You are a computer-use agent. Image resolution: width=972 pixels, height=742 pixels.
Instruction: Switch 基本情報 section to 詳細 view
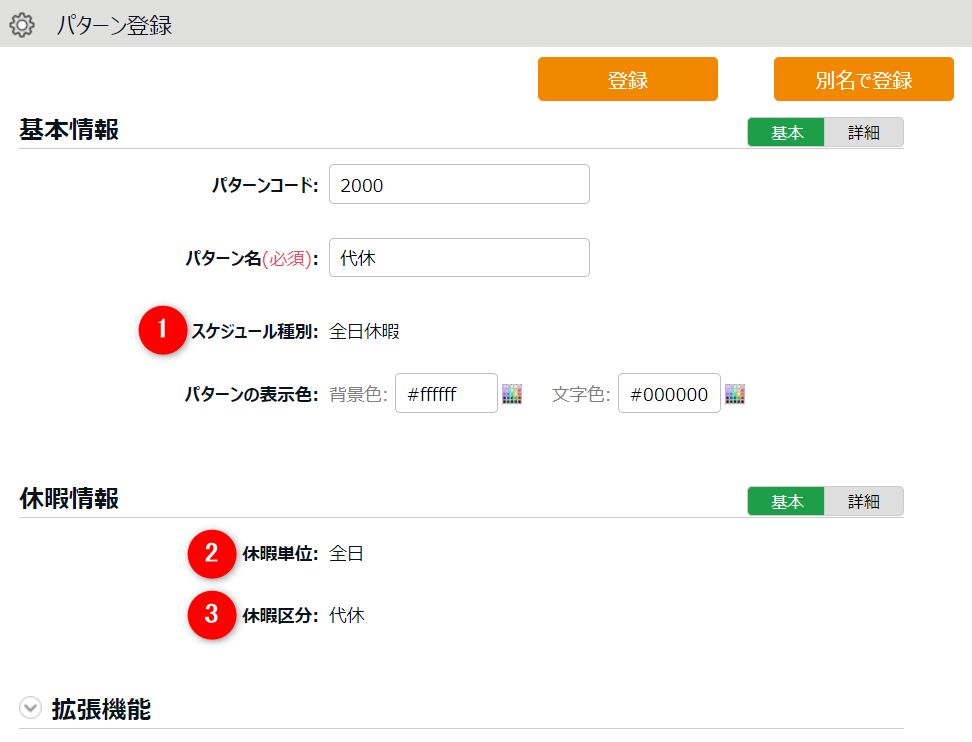[x=863, y=132]
